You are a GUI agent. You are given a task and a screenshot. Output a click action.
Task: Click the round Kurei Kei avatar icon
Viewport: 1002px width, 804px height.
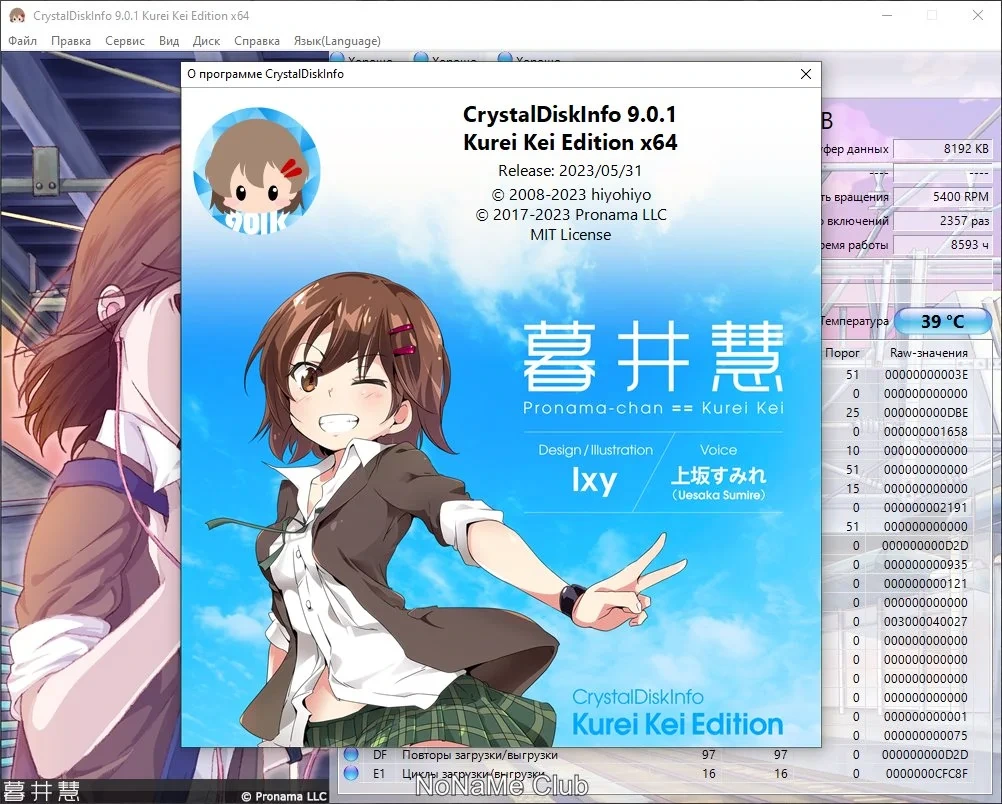tap(257, 171)
